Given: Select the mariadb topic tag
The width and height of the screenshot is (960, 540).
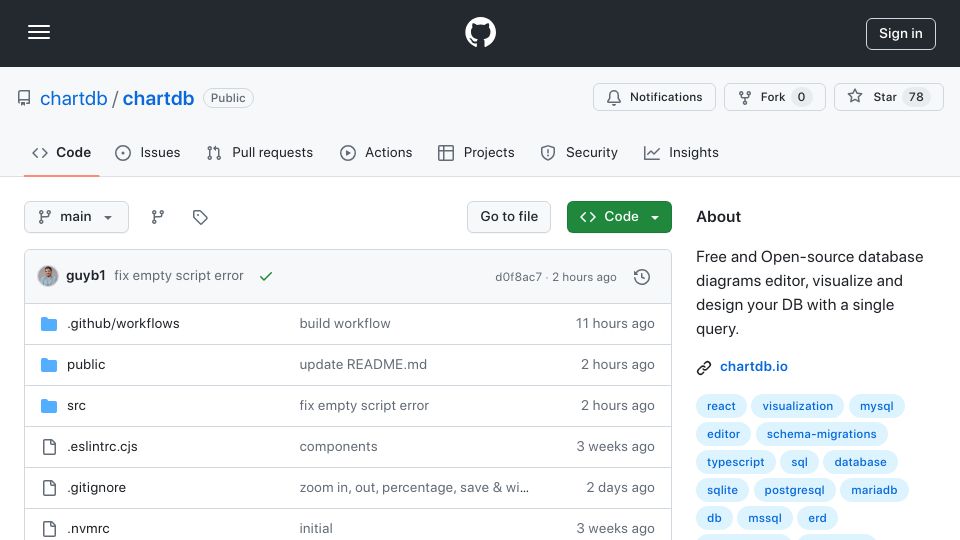Looking at the screenshot, I should click(x=874, y=490).
